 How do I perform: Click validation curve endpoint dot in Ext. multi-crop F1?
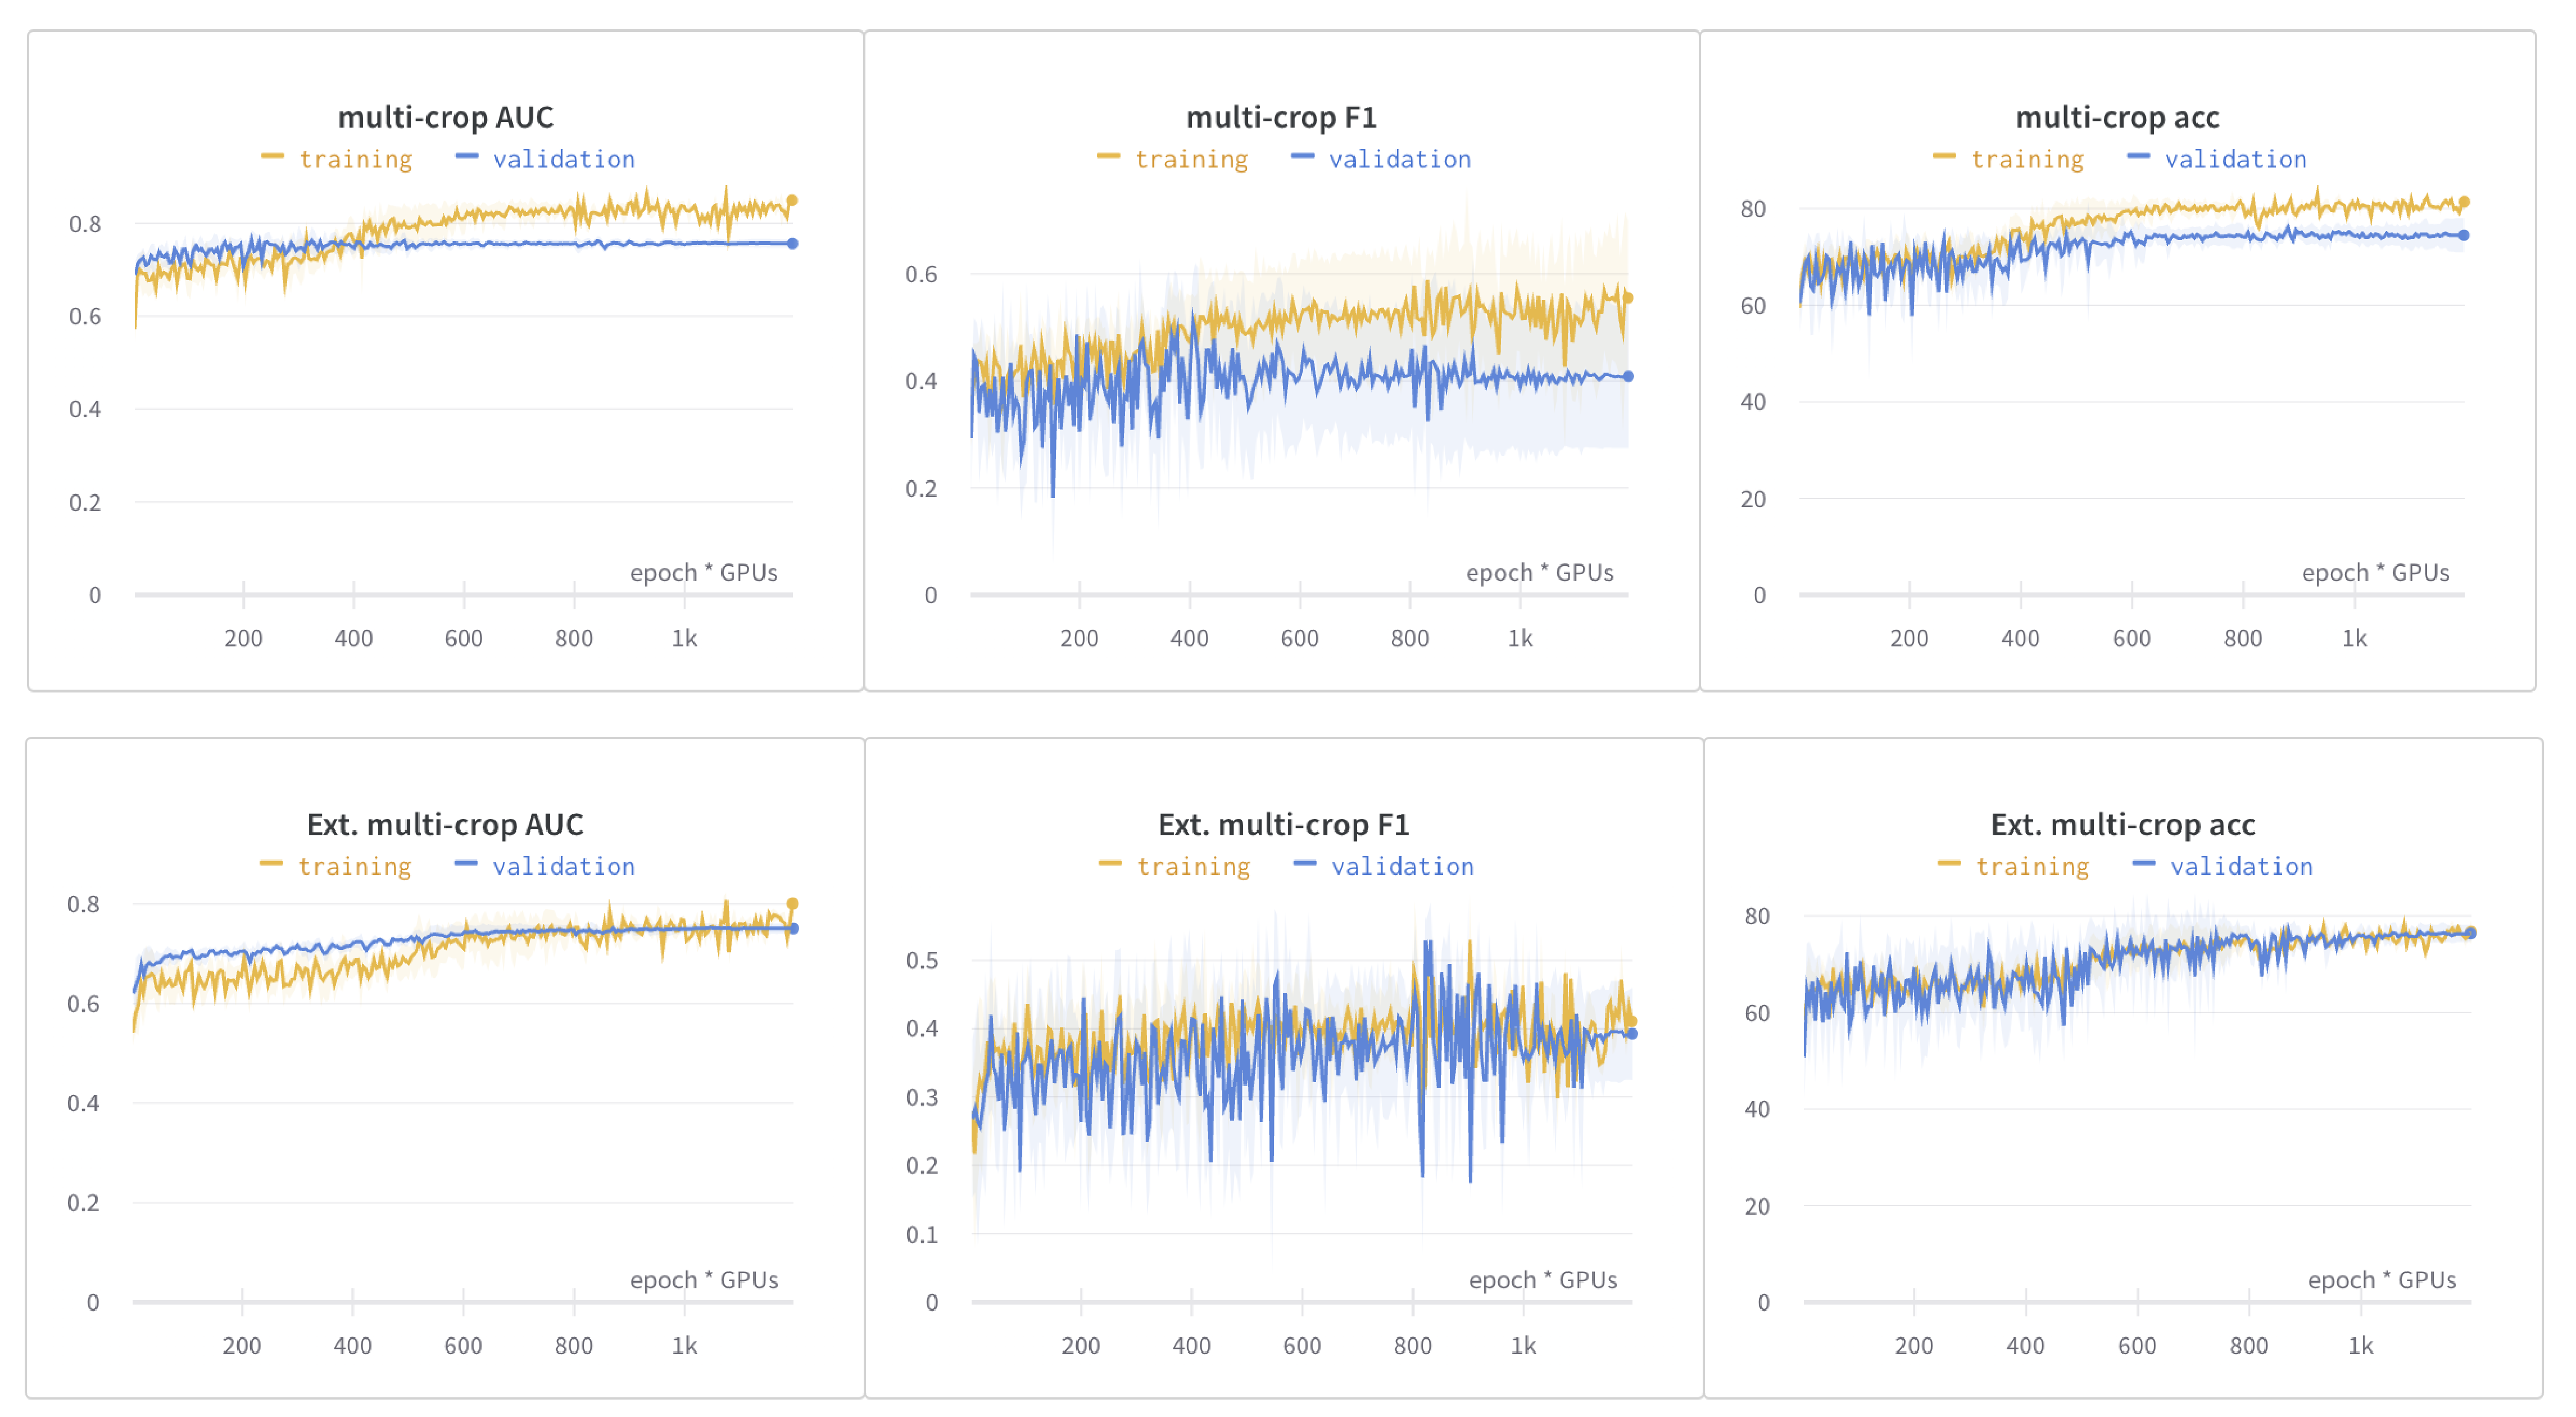tap(1631, 1034)
